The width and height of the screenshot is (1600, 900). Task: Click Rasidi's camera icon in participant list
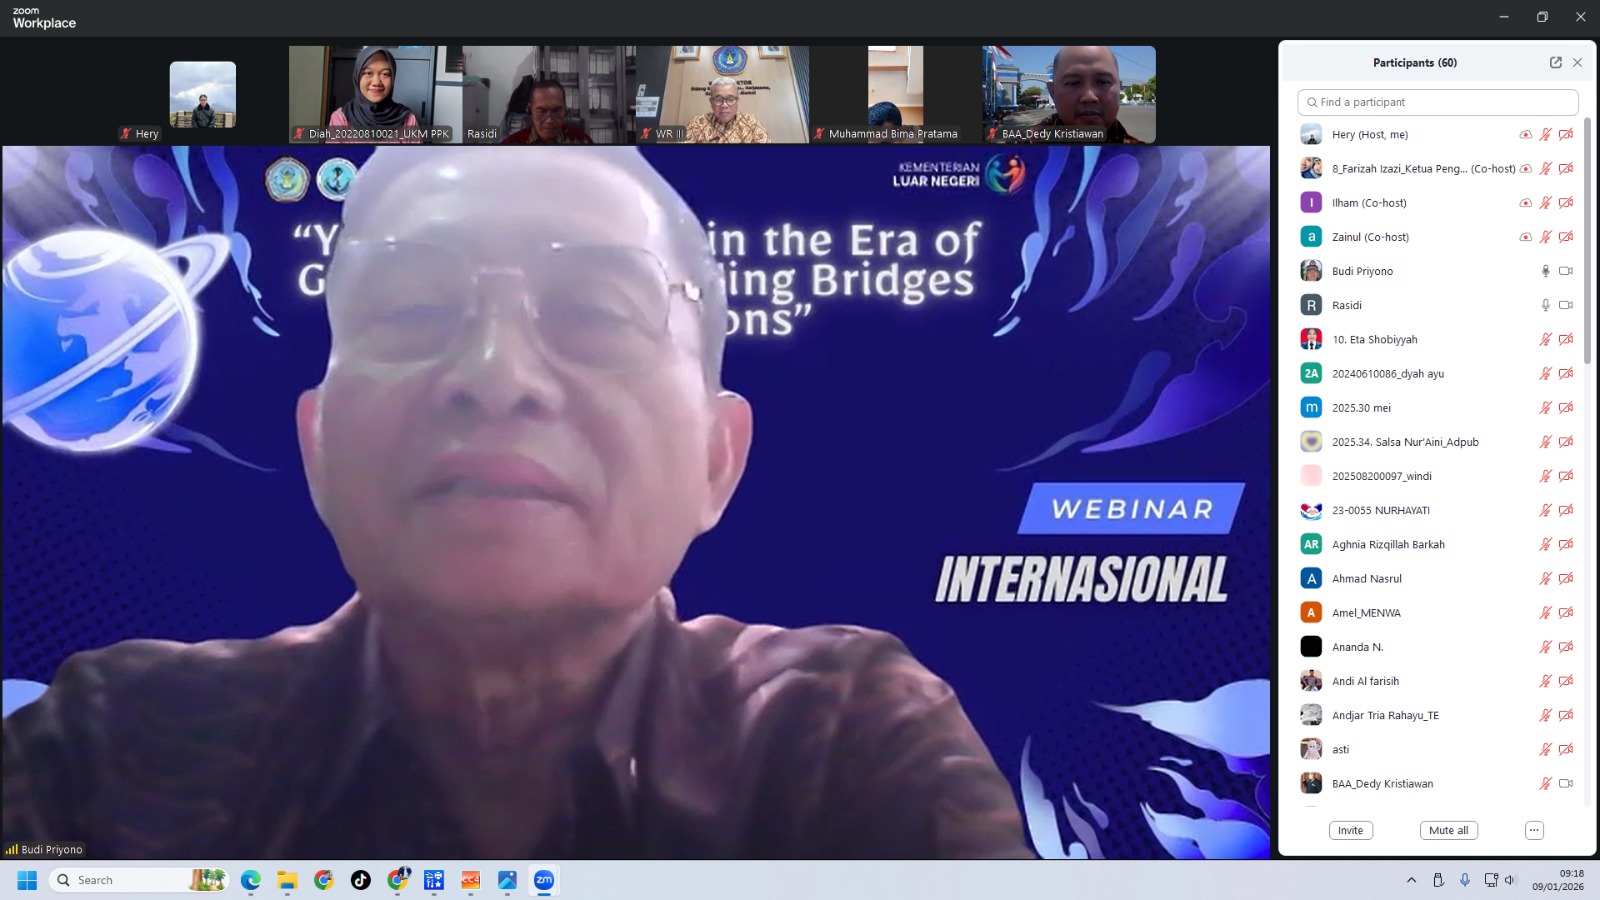click(x=1566, y=305)
